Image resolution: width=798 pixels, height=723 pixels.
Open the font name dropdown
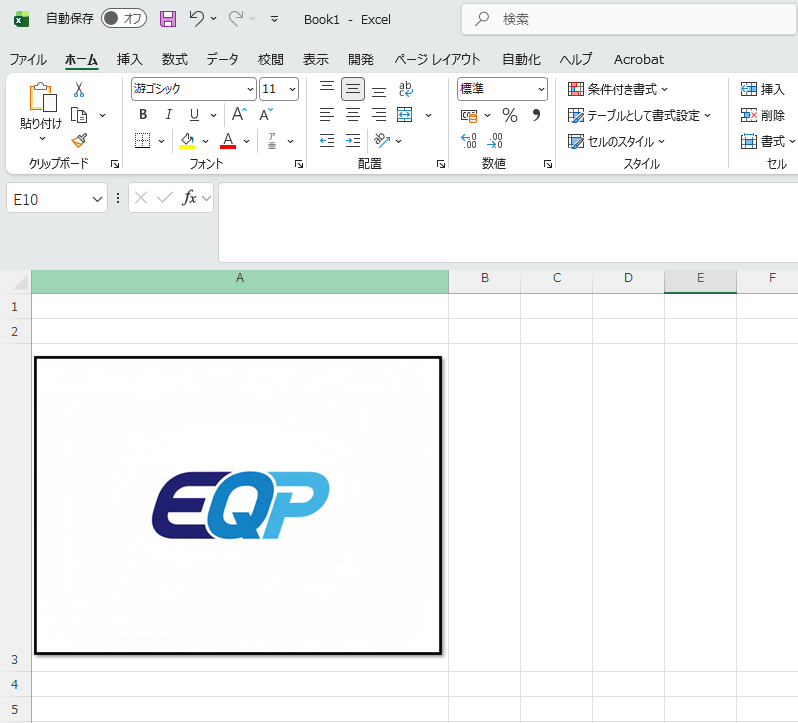249,90
